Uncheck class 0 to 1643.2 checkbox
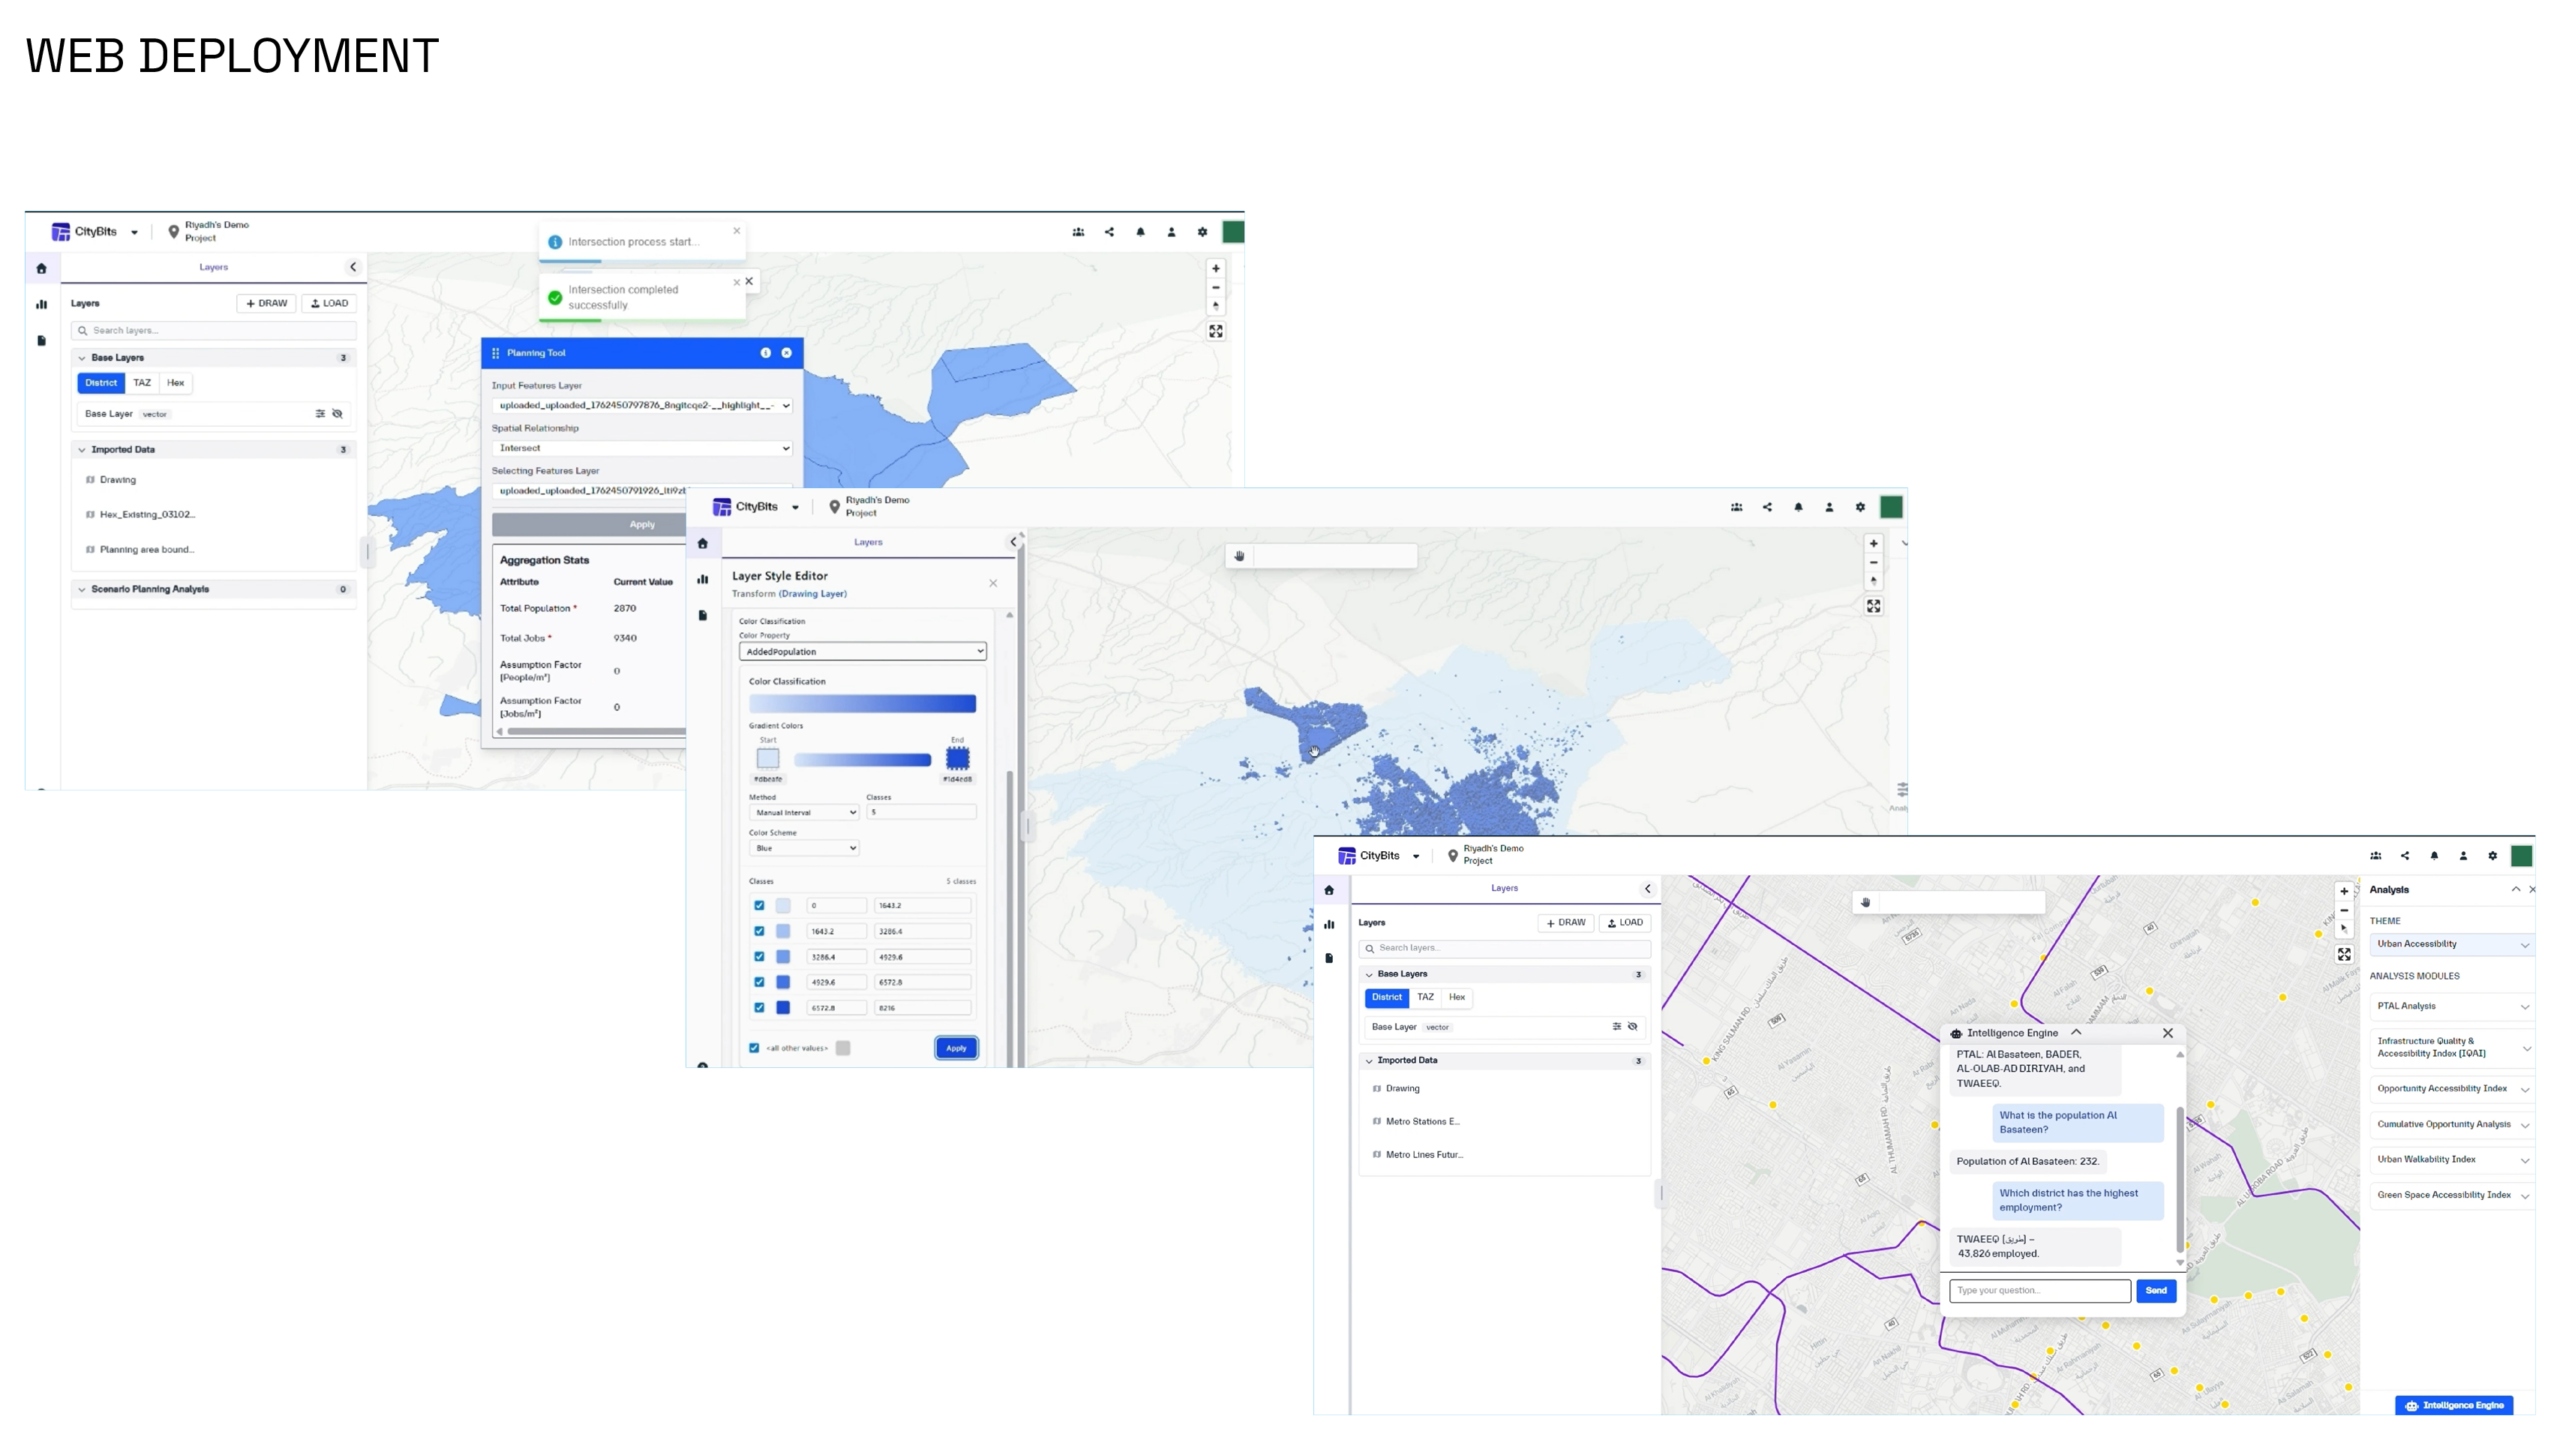Screen dimensions: 2560x1440 tap(759, 905)
